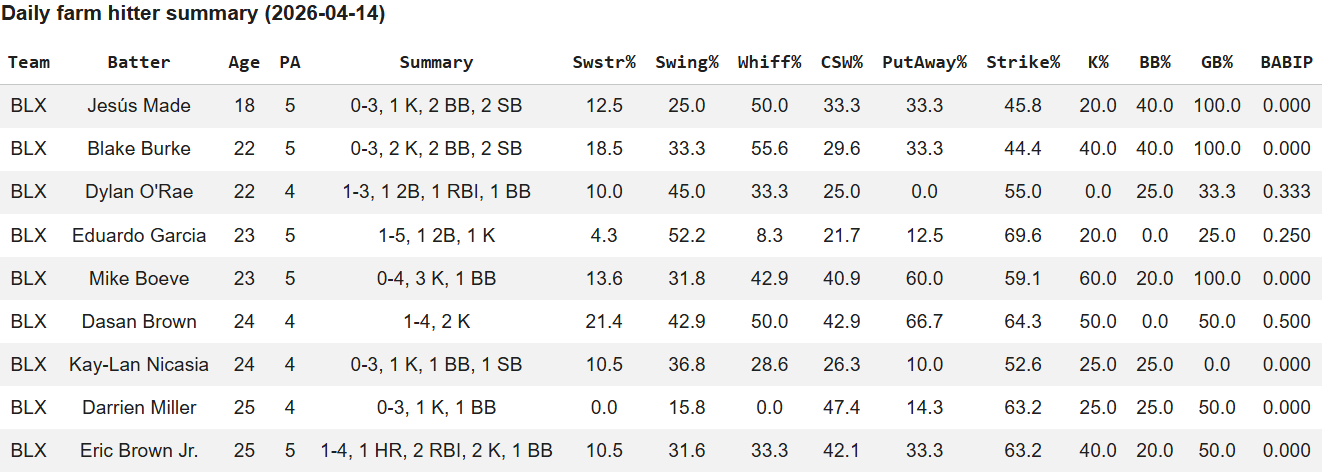1322x472 pixels.
Task: Click the Strike% column header
Action: (x=1023, y=62)
